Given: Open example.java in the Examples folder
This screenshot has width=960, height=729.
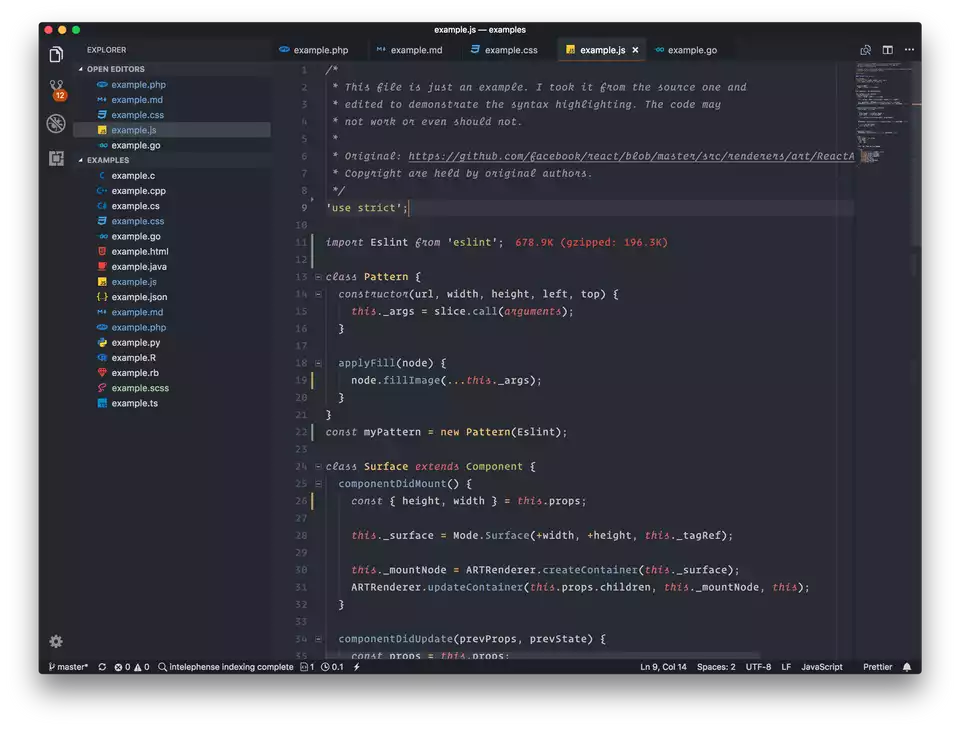Looking at the screenshot, I should point(171,267).
